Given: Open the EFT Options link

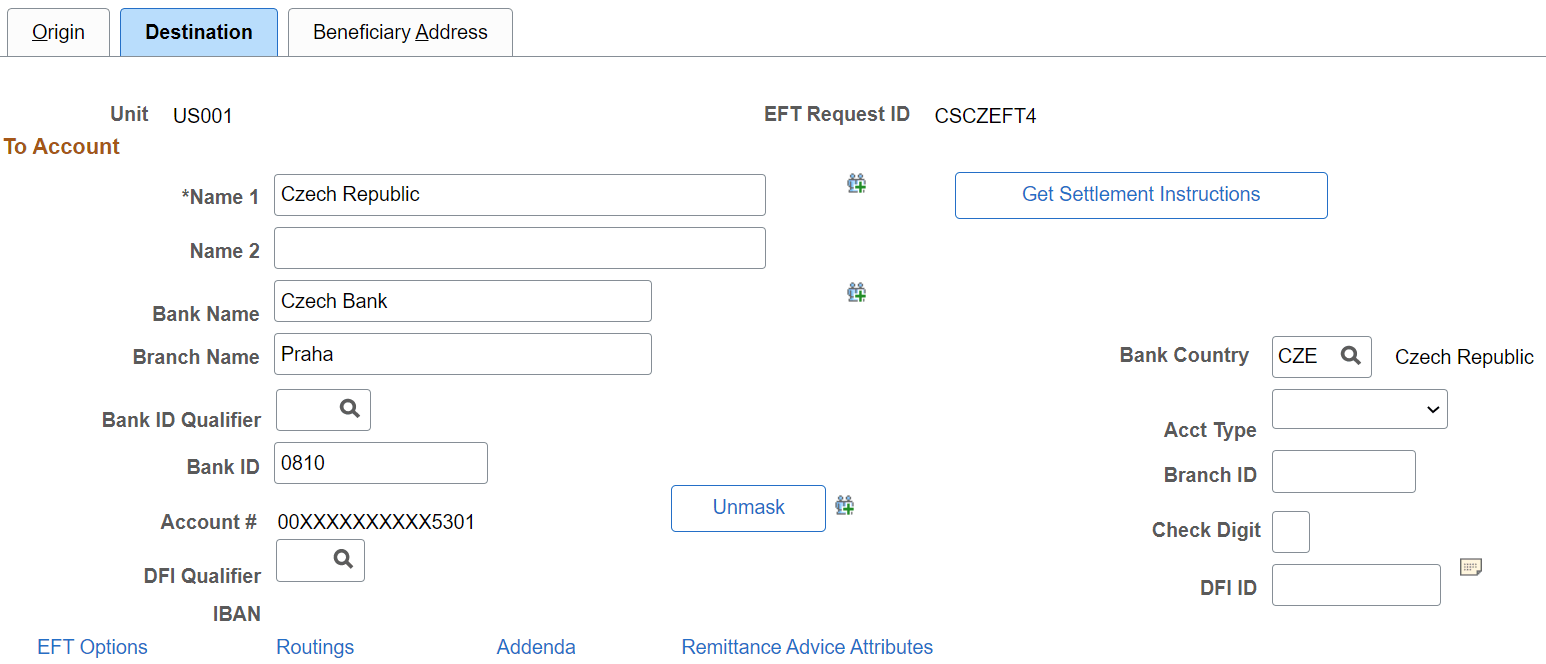Looking at the screenshot, I should pyautogui.click(x=91, y=647).
